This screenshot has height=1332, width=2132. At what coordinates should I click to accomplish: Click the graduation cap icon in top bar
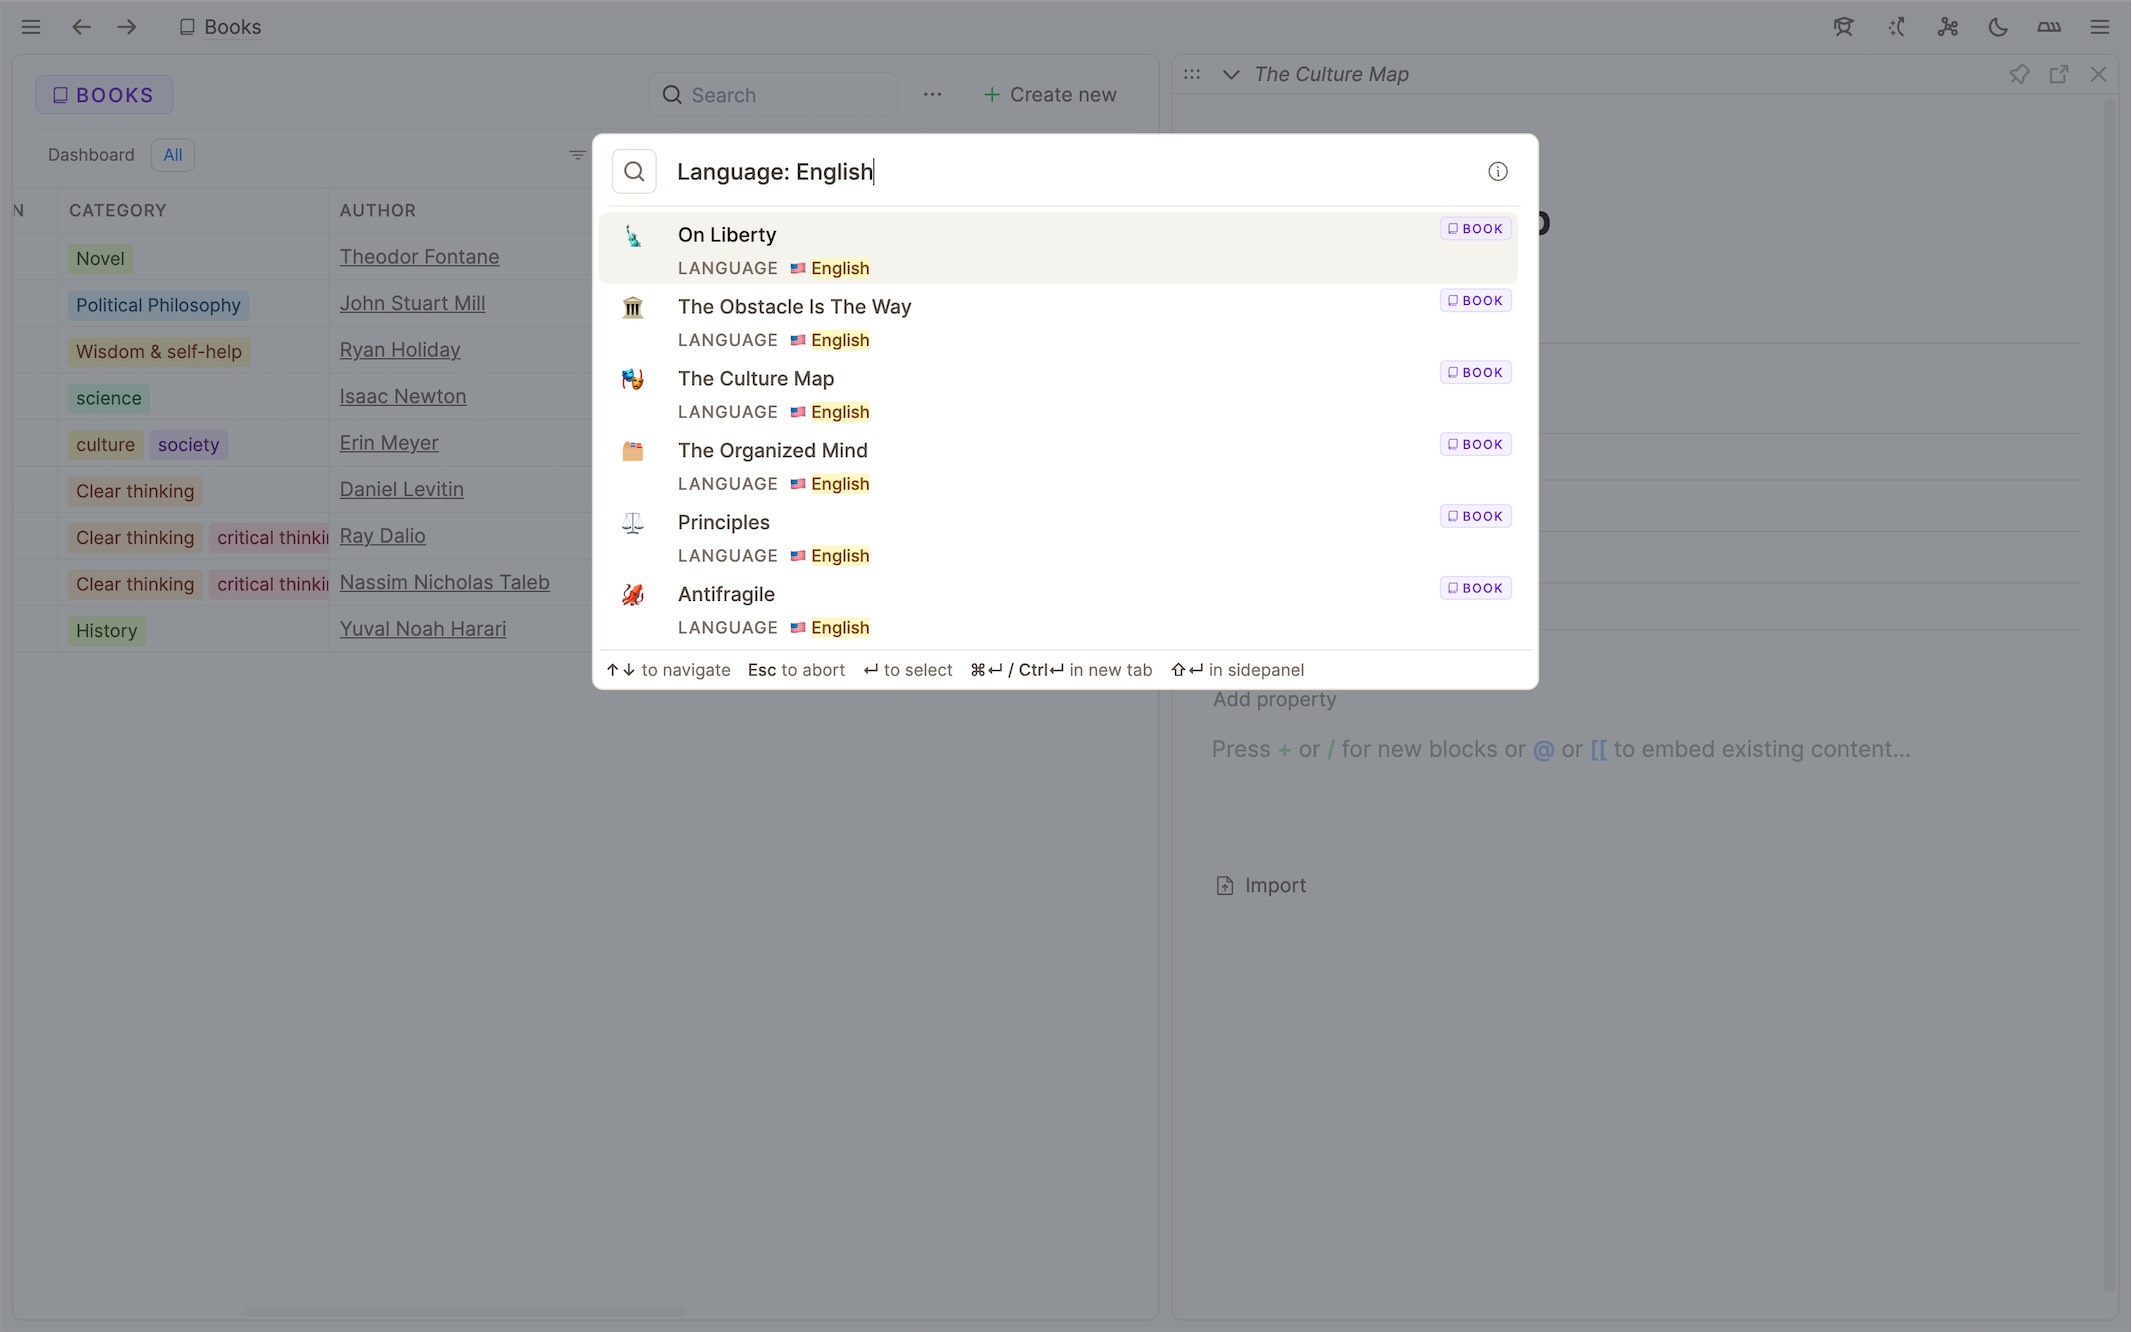[1843, 27]
